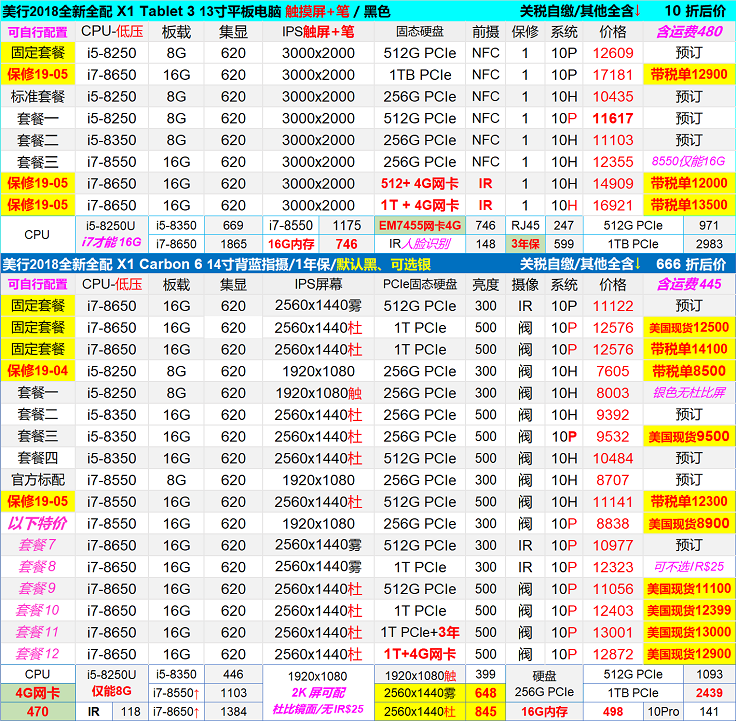Select the '官方标配' row label
This screenshot has width=736, height=721.
tap(38, 480)
